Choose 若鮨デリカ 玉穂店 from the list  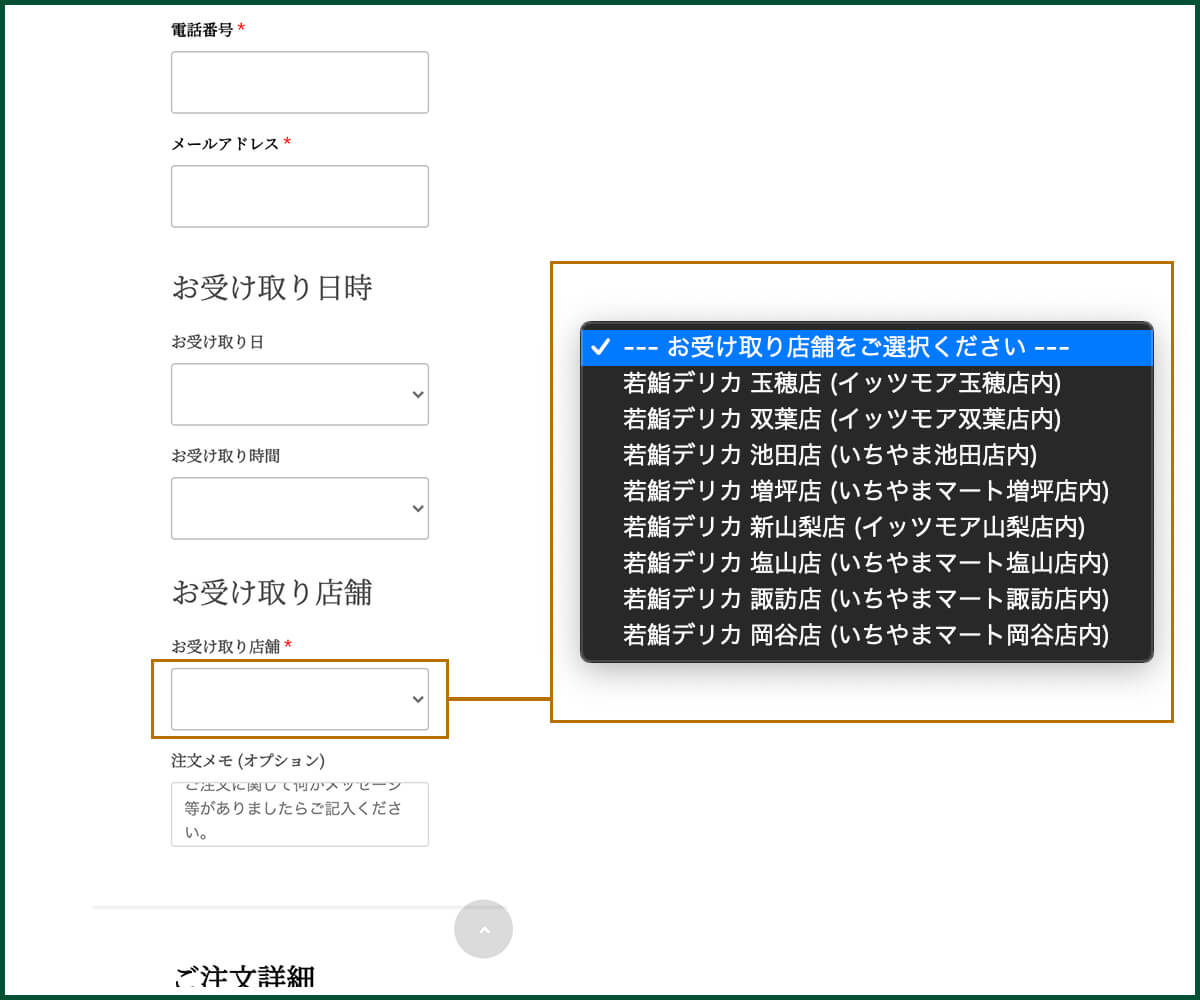841,383
